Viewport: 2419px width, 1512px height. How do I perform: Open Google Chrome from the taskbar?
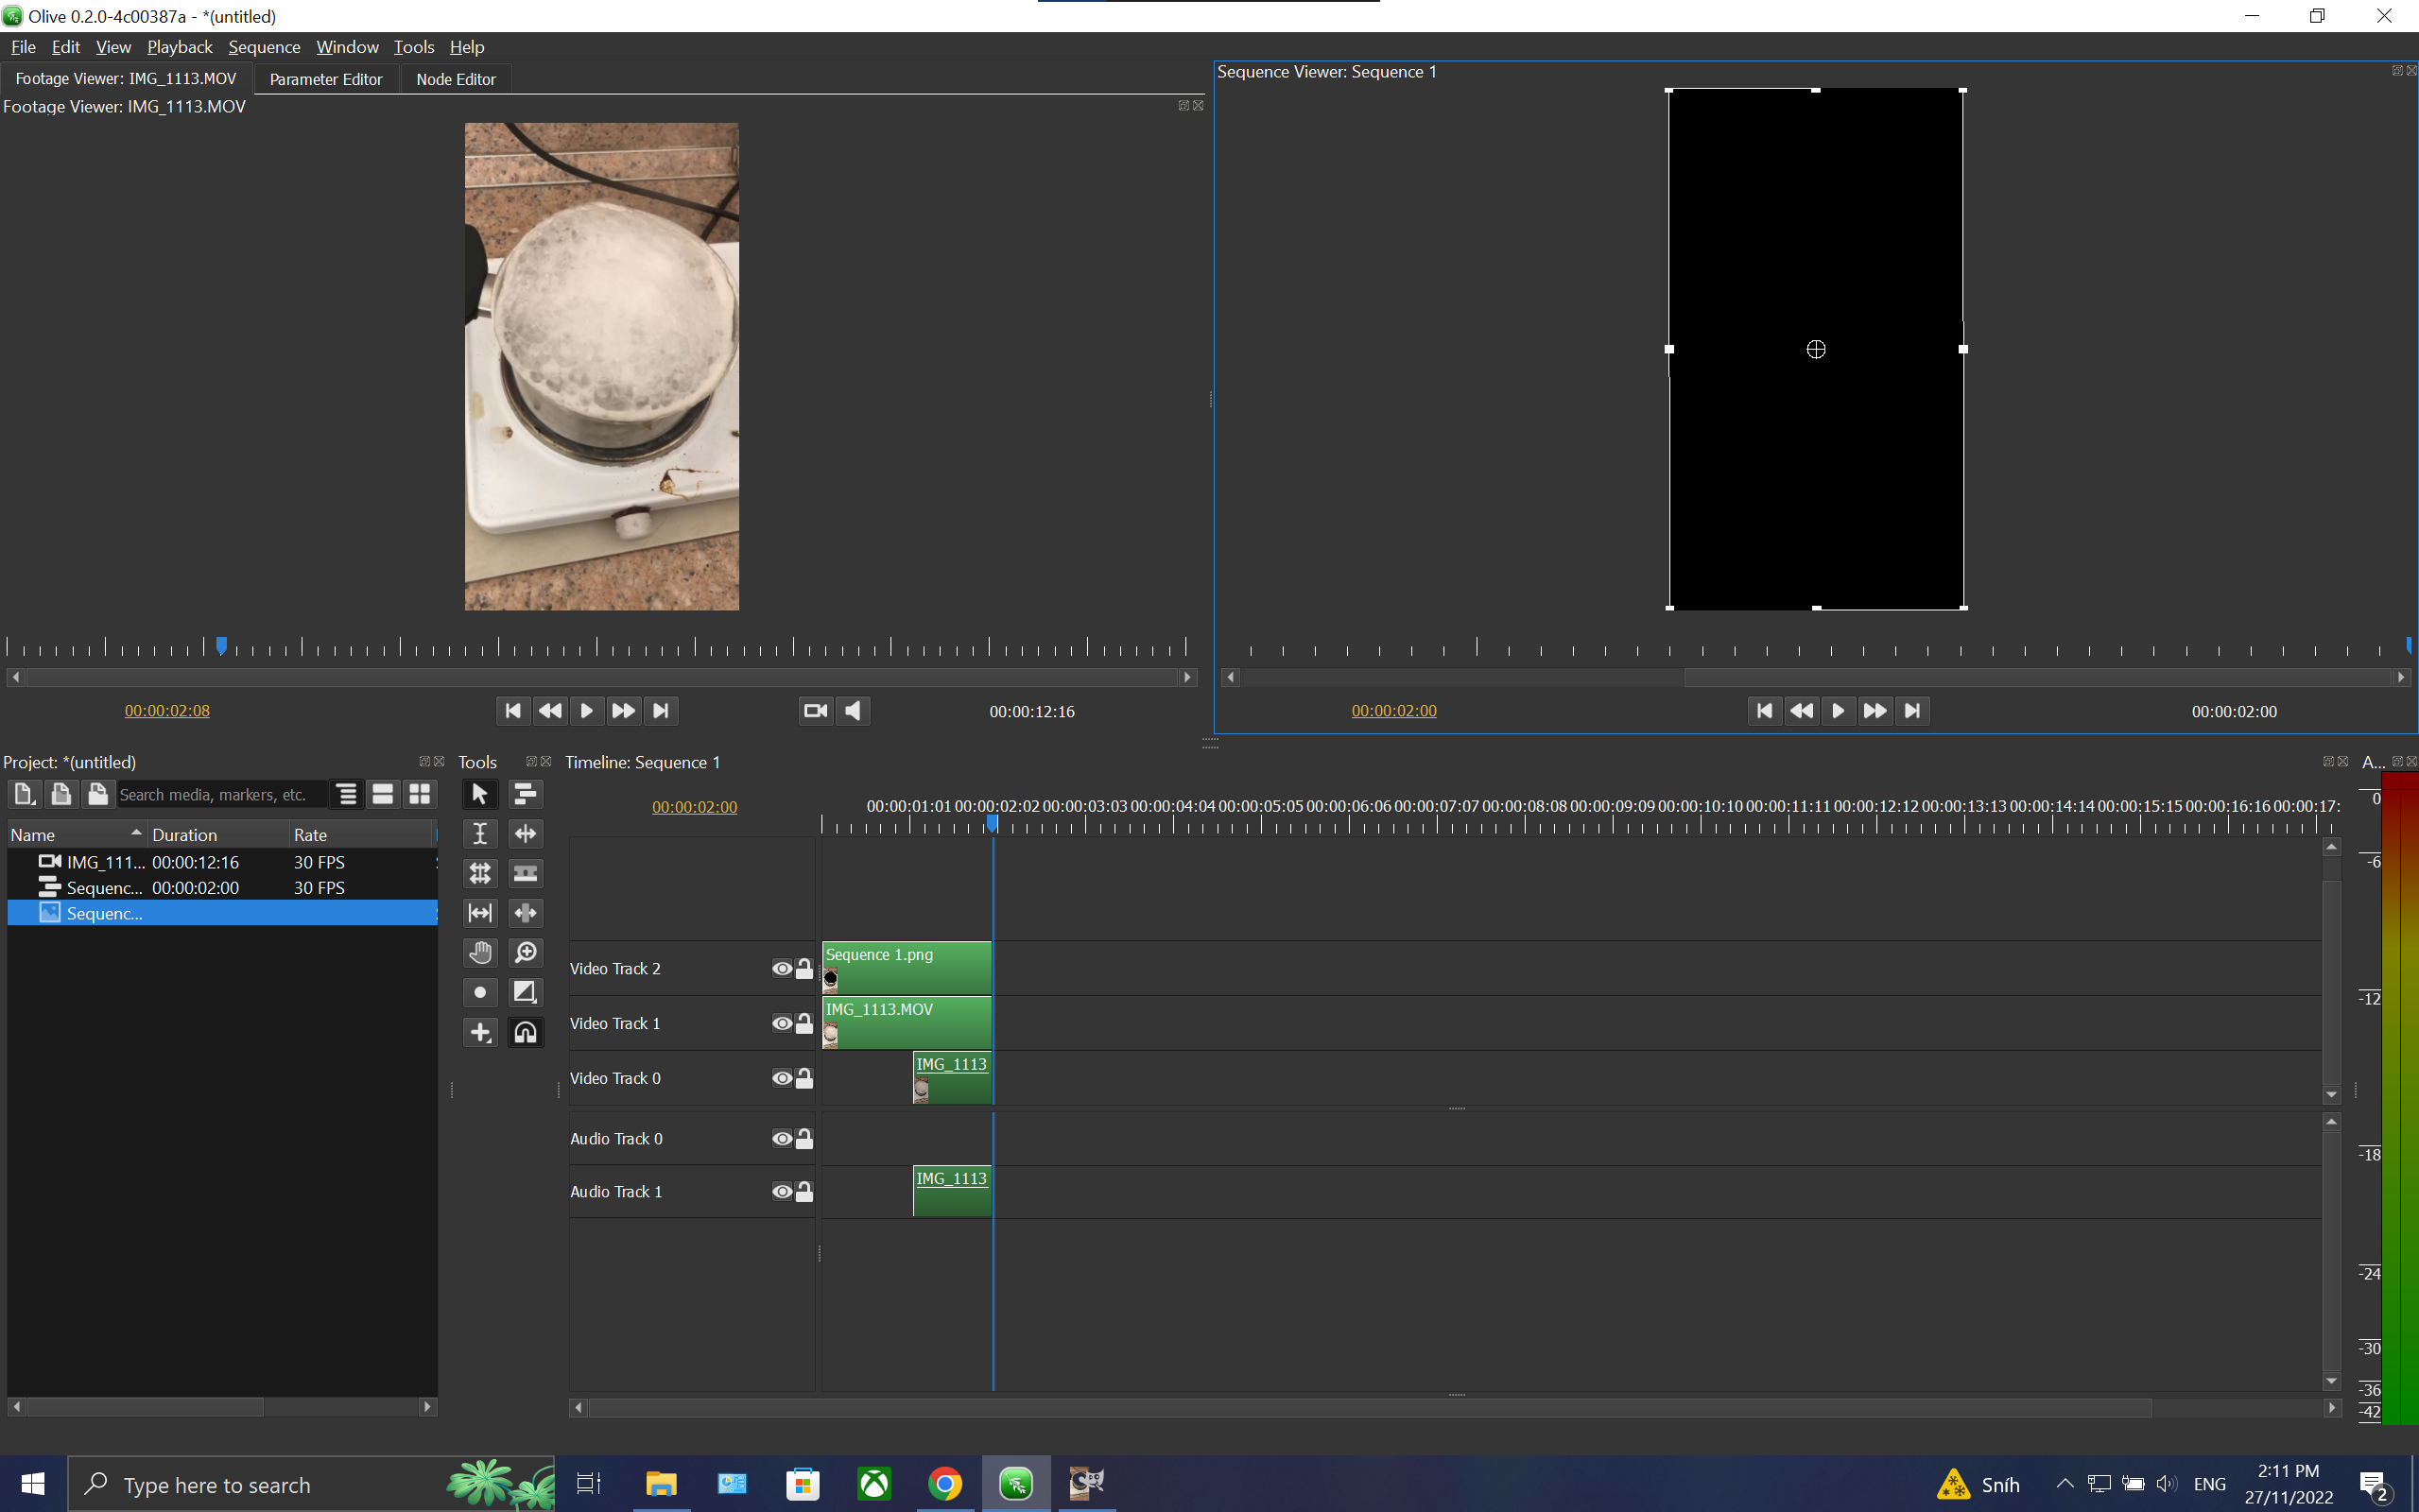(x=945, y=1484)
